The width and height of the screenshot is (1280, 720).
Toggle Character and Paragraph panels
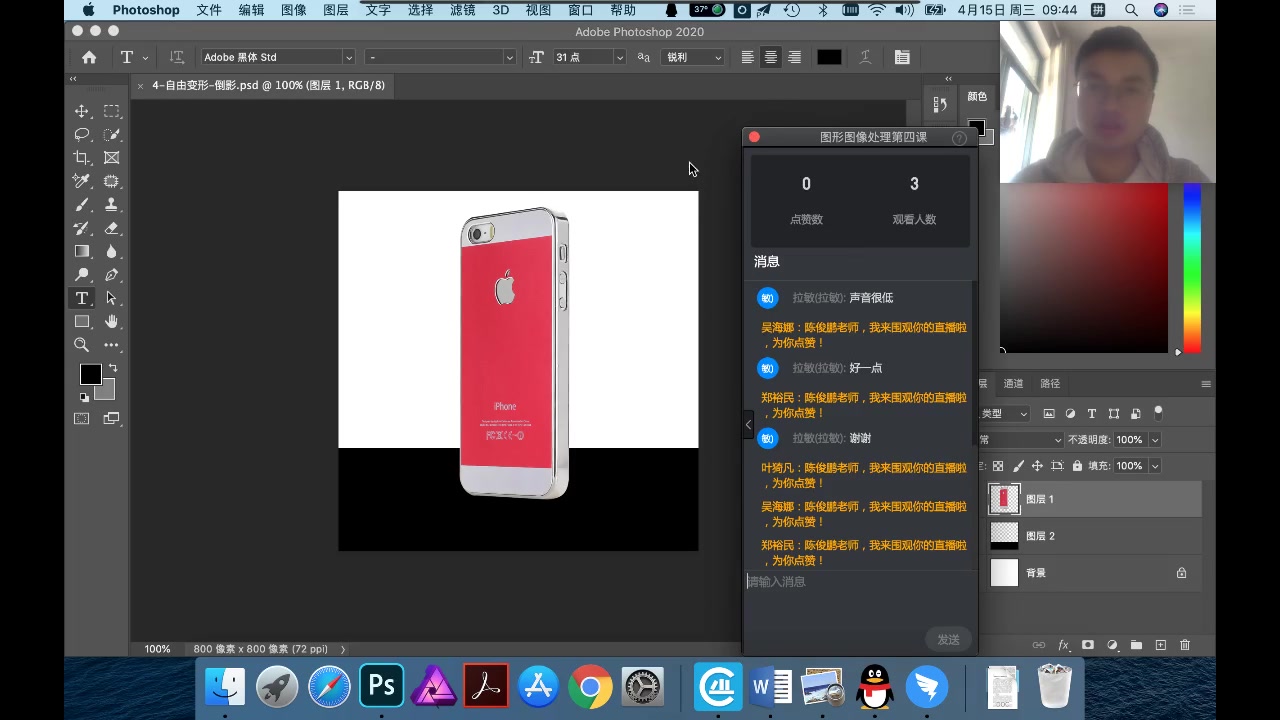902,57
